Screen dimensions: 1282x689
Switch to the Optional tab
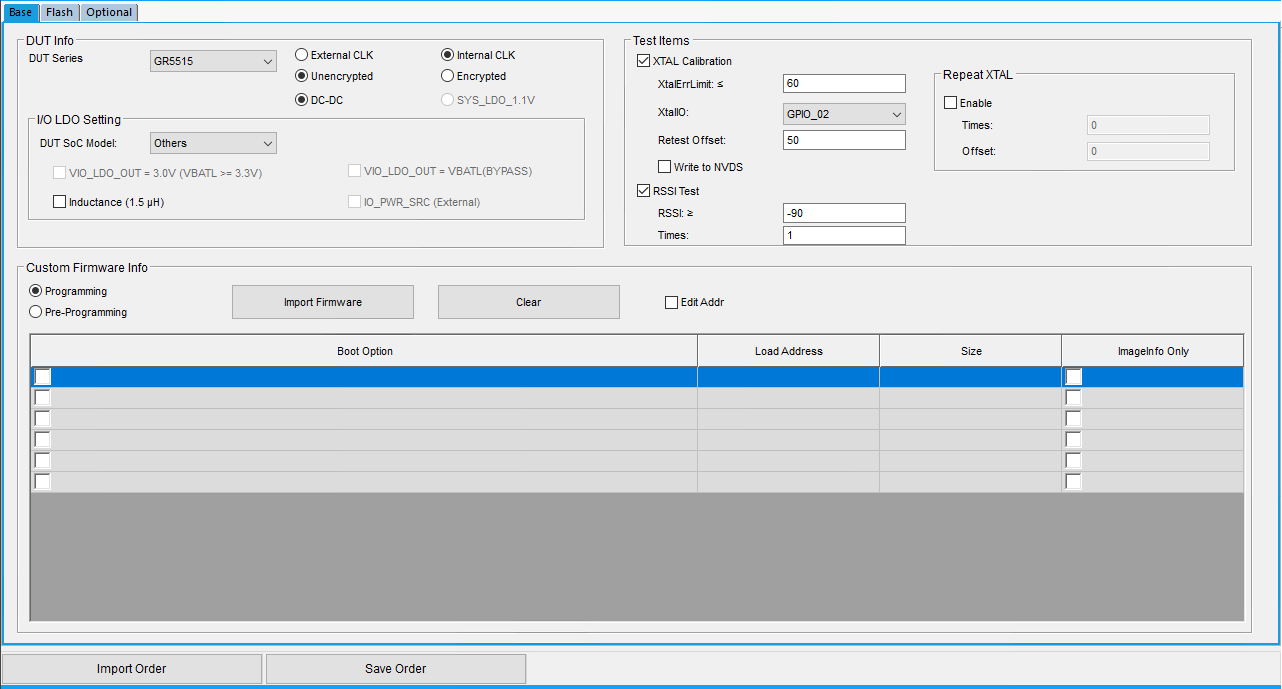(x=108, y=12)
